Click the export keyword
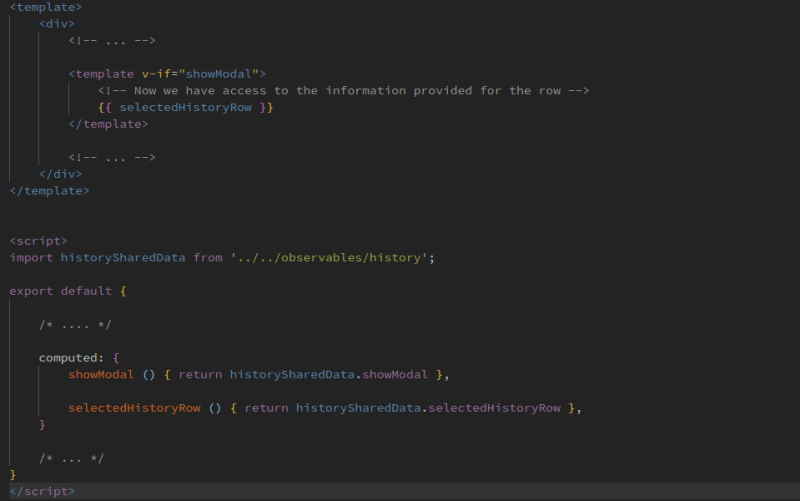Image resolution: width=800 pixels, height=501 pixels. pos(31,291)
